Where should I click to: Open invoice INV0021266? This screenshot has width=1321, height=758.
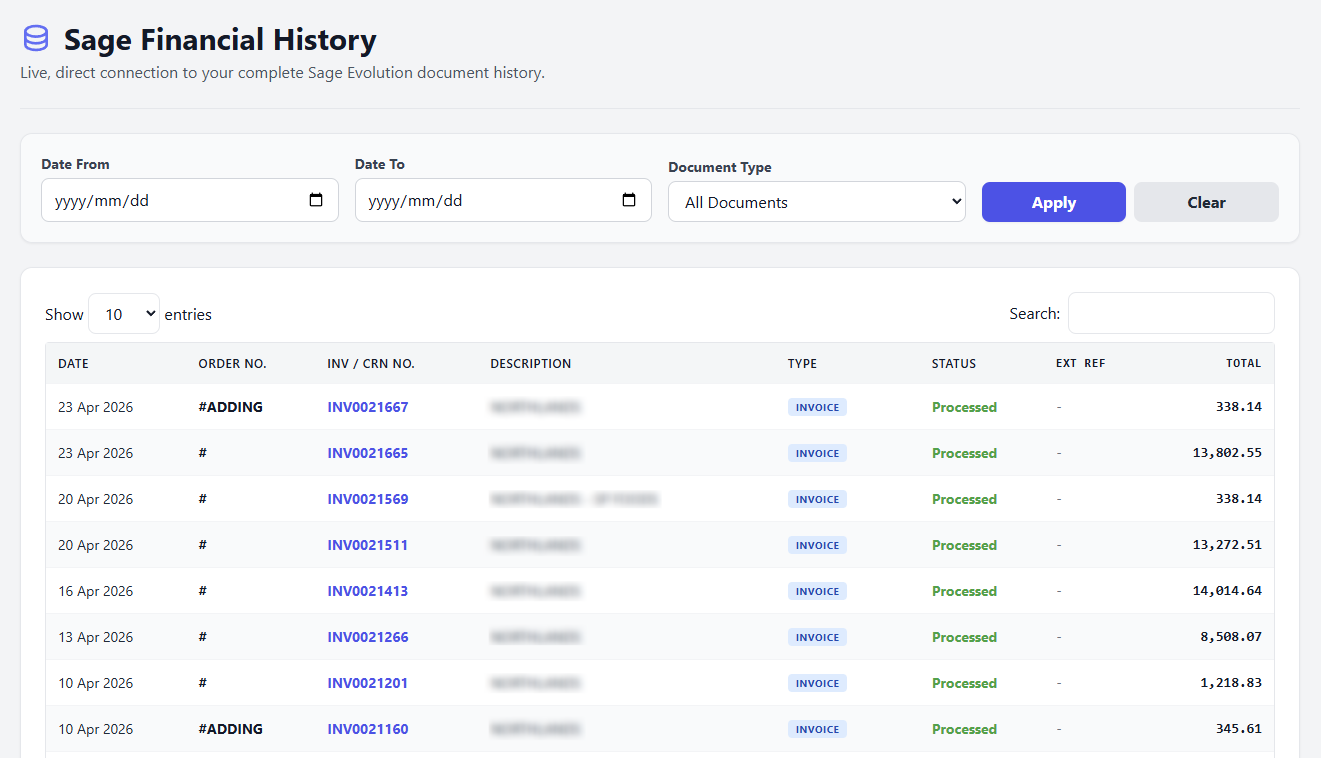click(368, 637)
